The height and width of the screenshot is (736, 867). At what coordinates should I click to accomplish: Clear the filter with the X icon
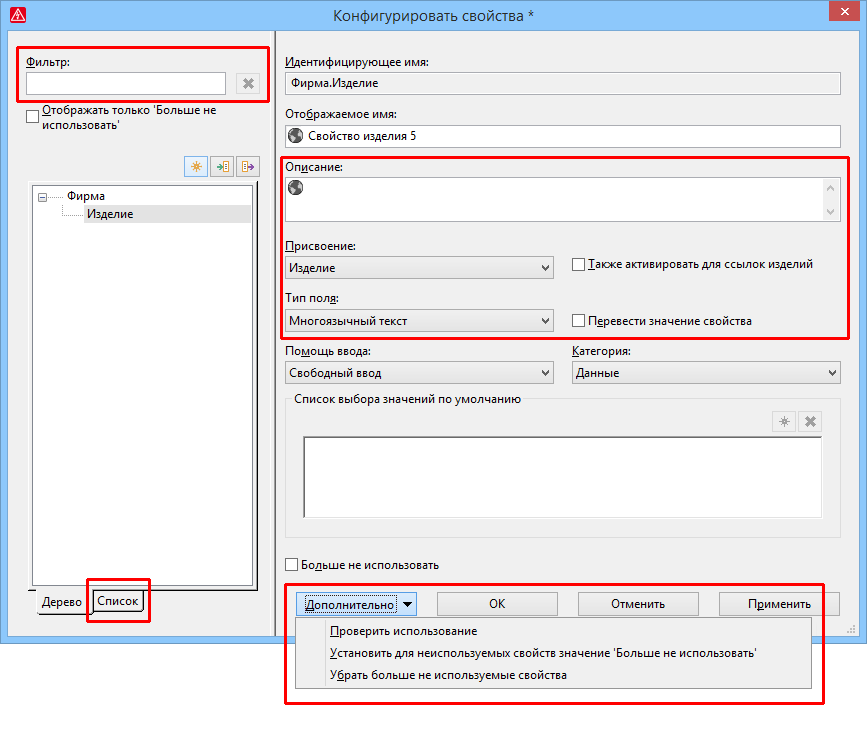tap(248, 84)
